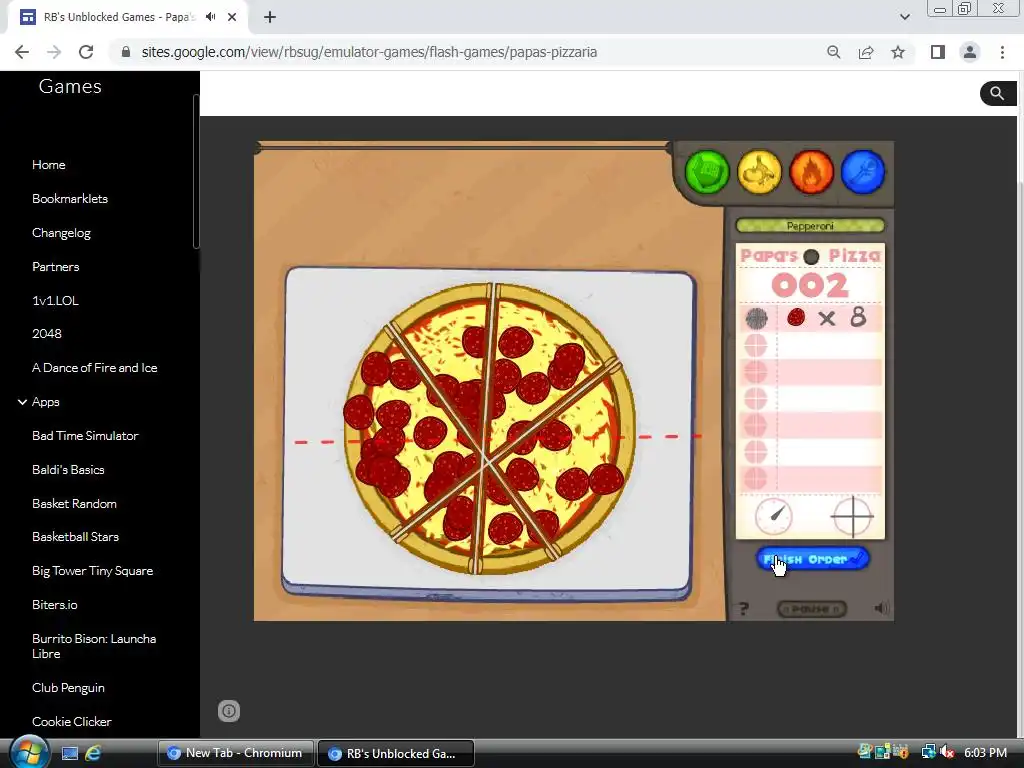Click the sliced pepperoni pizza
Screen dimensions: 1024x768
(489, 428)
